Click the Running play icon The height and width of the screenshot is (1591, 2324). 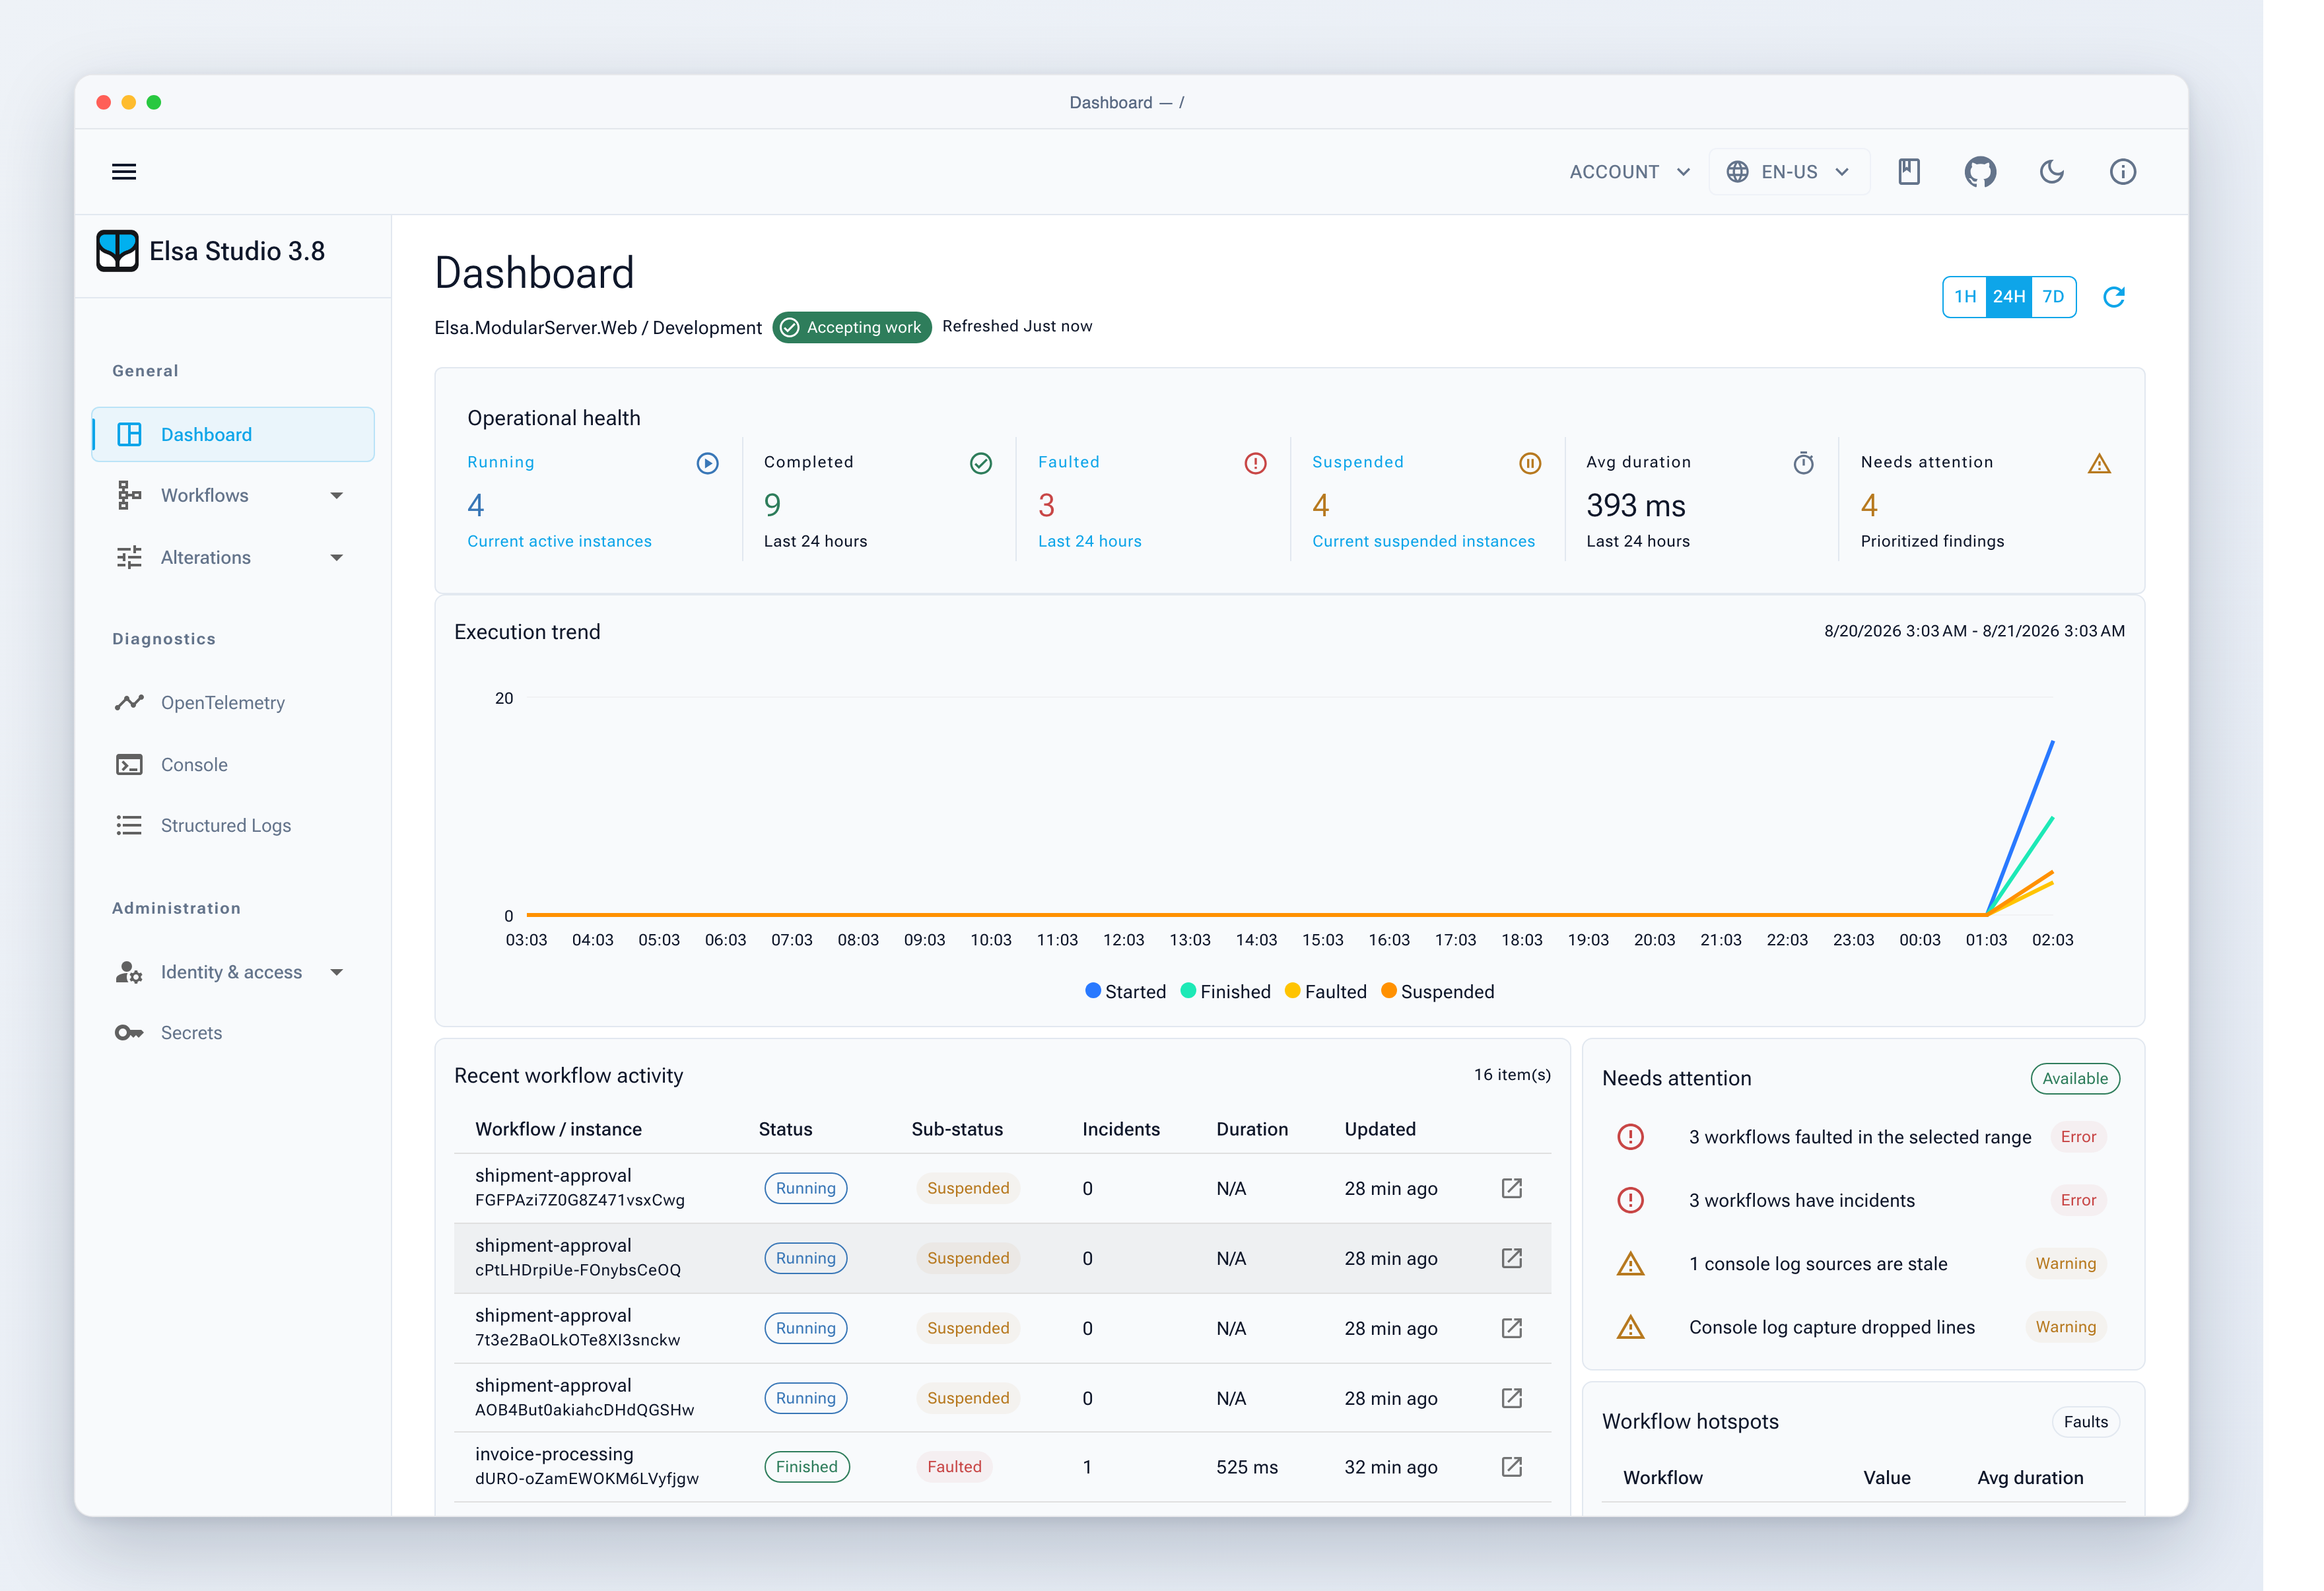click(707, 463)
